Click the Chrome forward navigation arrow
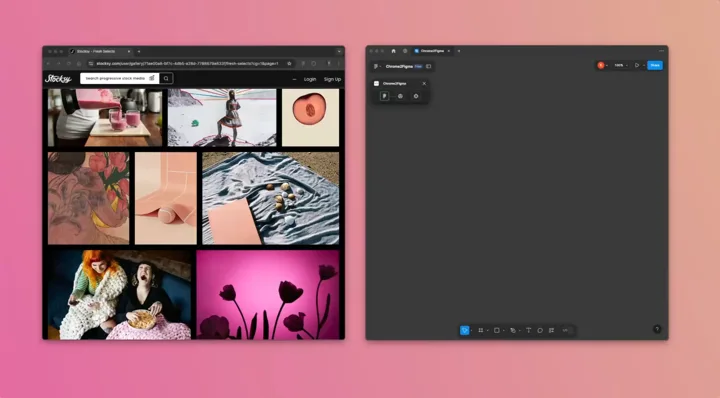 59,63
